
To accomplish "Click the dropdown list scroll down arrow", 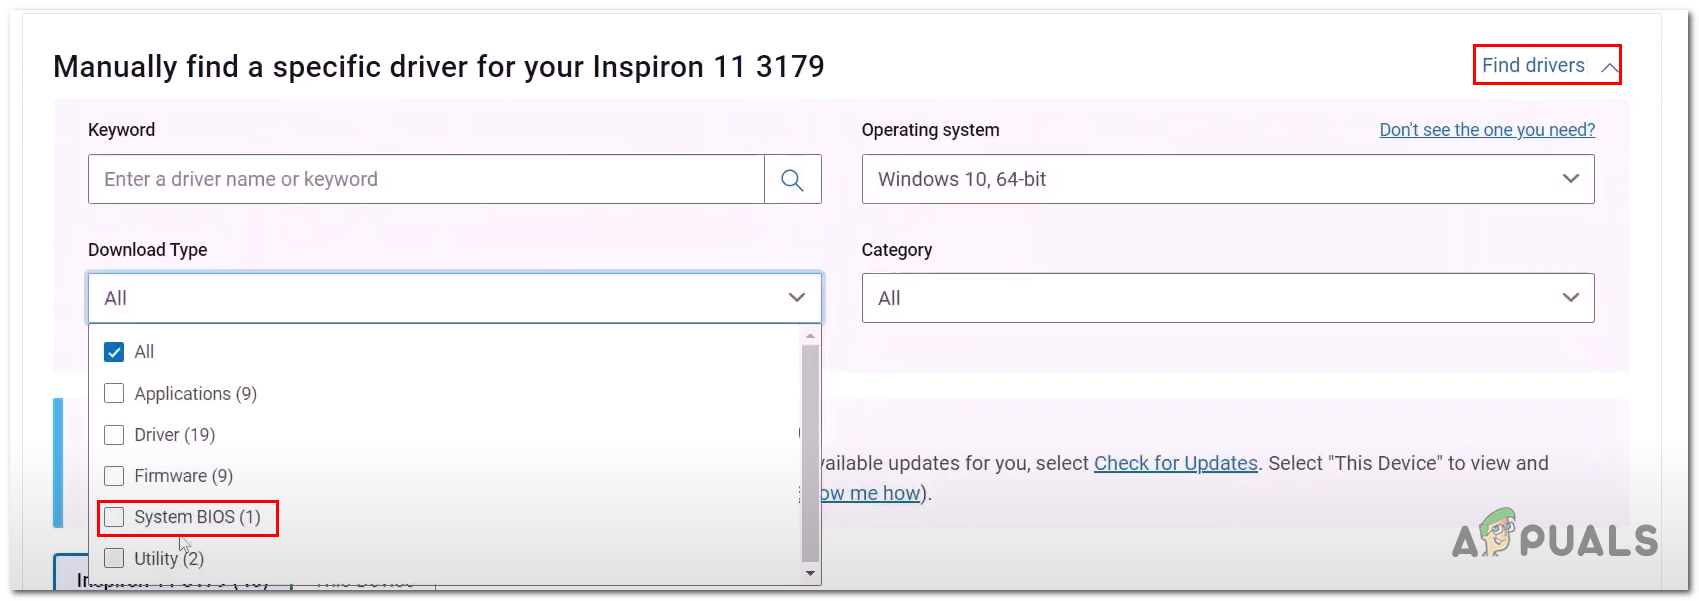I will click(810, 574).
